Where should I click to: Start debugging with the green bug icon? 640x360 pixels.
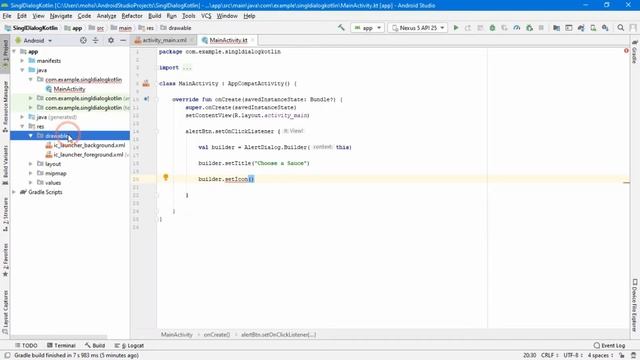[492, 28]
